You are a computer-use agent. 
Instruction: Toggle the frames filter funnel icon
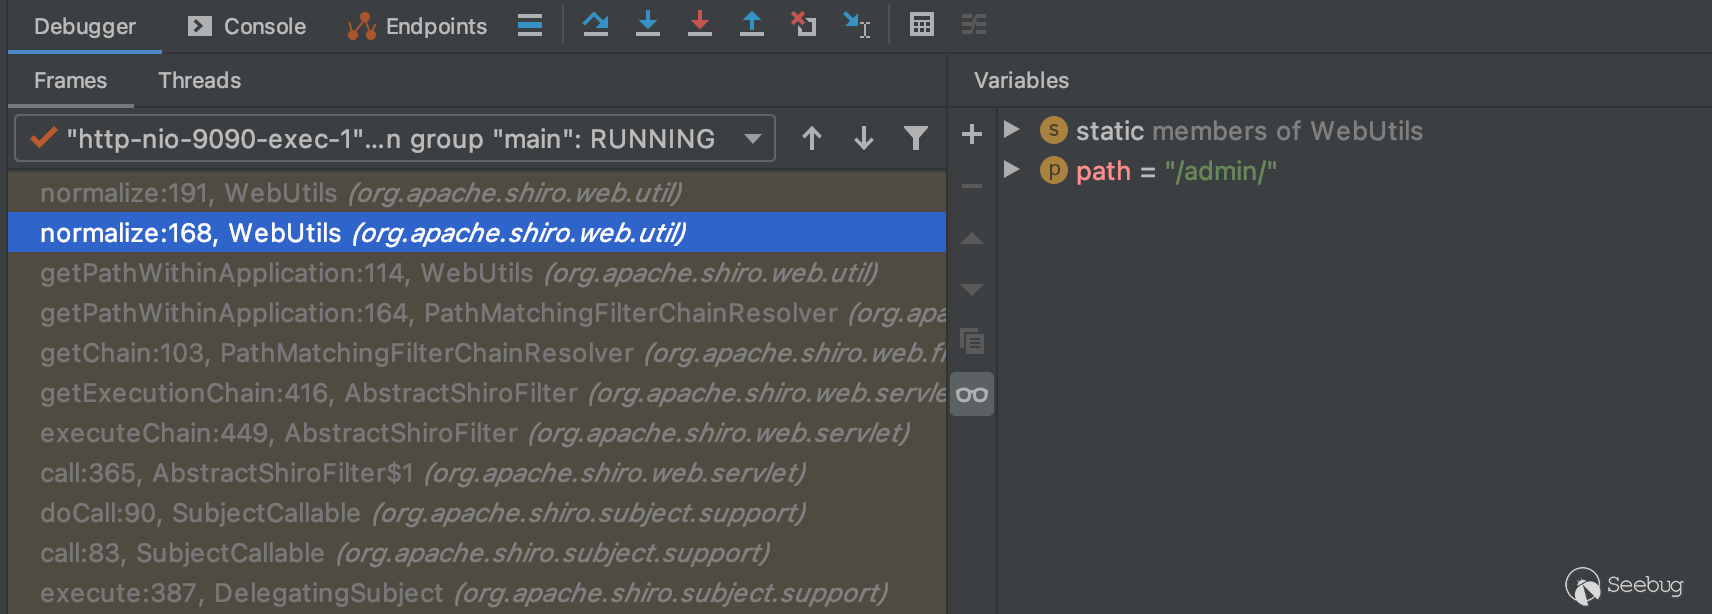(x=916, y=138)
